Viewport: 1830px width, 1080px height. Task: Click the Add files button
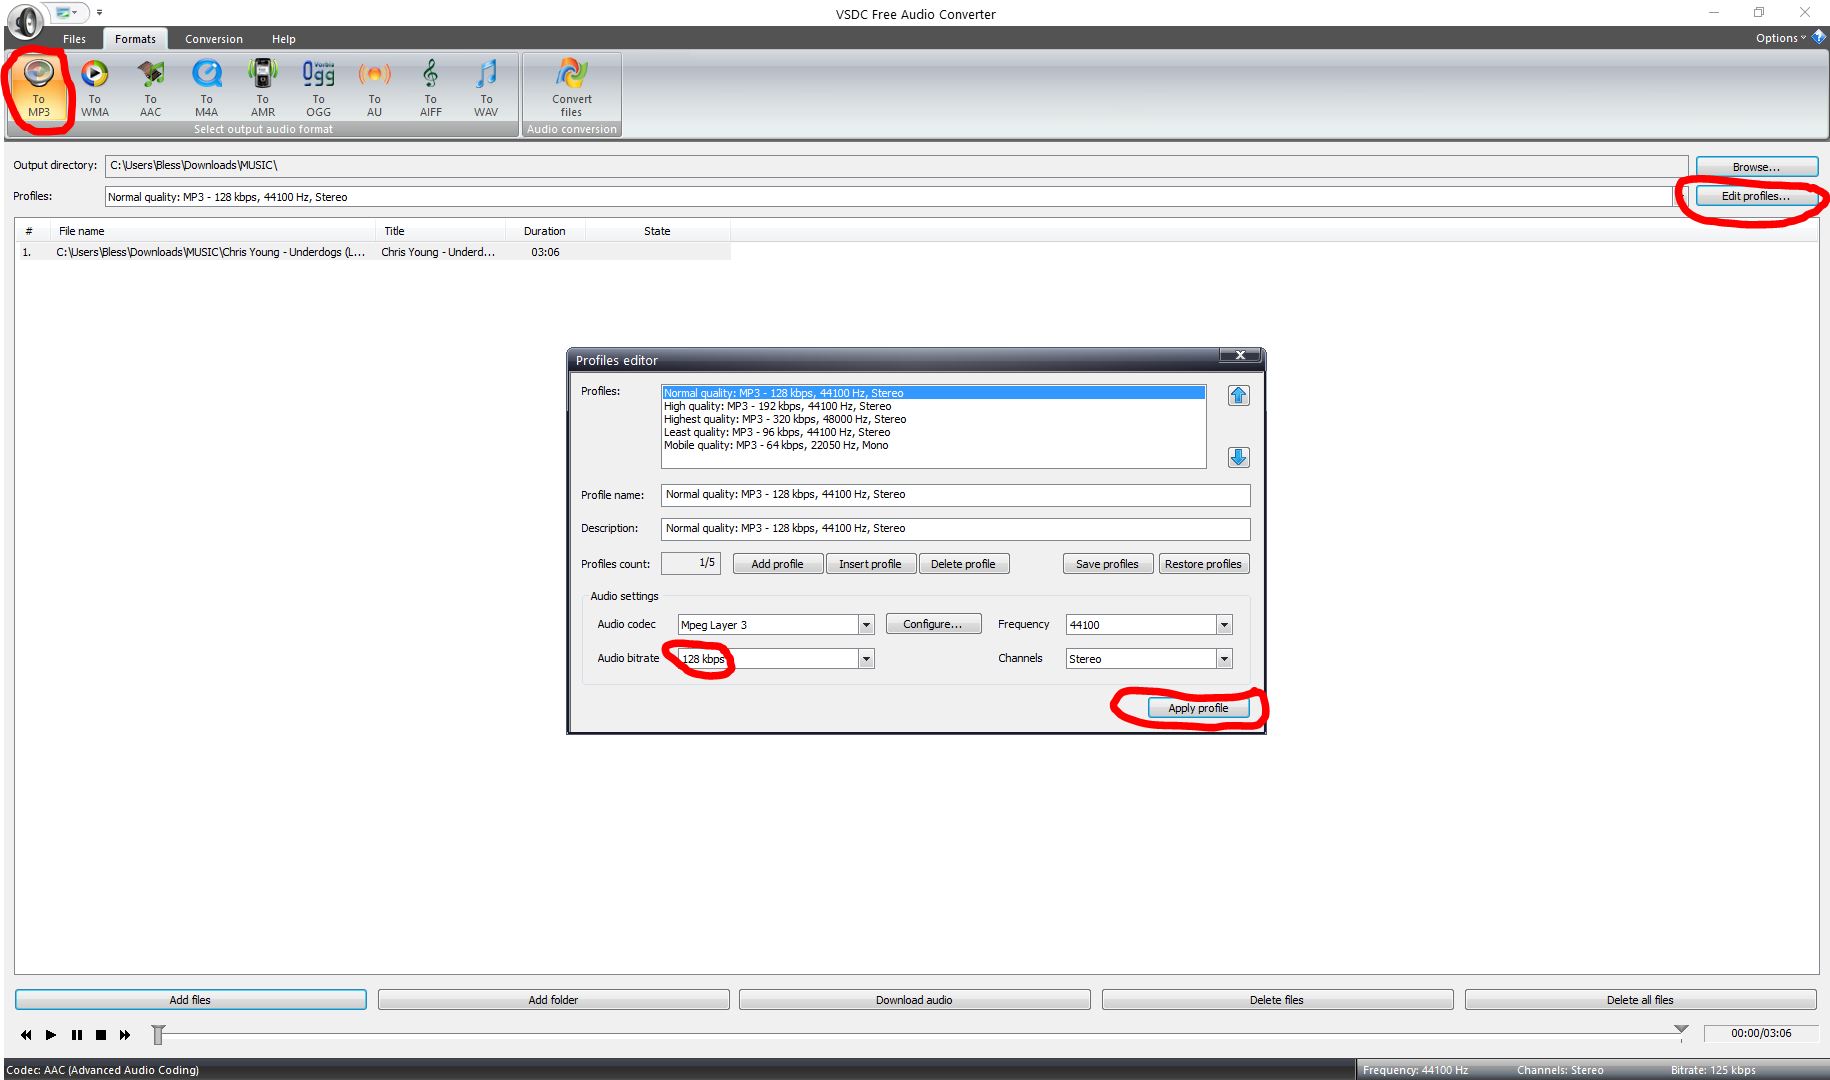[x=190, y=1000]
